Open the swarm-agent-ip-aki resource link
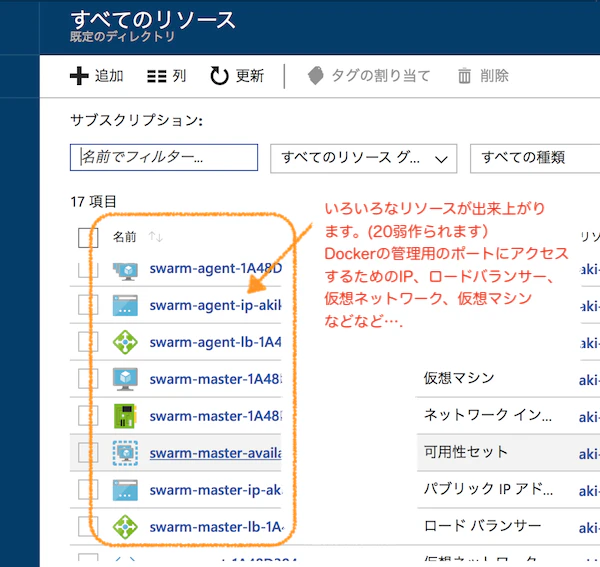The height and width of the screenshot is (567, 600). (x=215, y=305)
